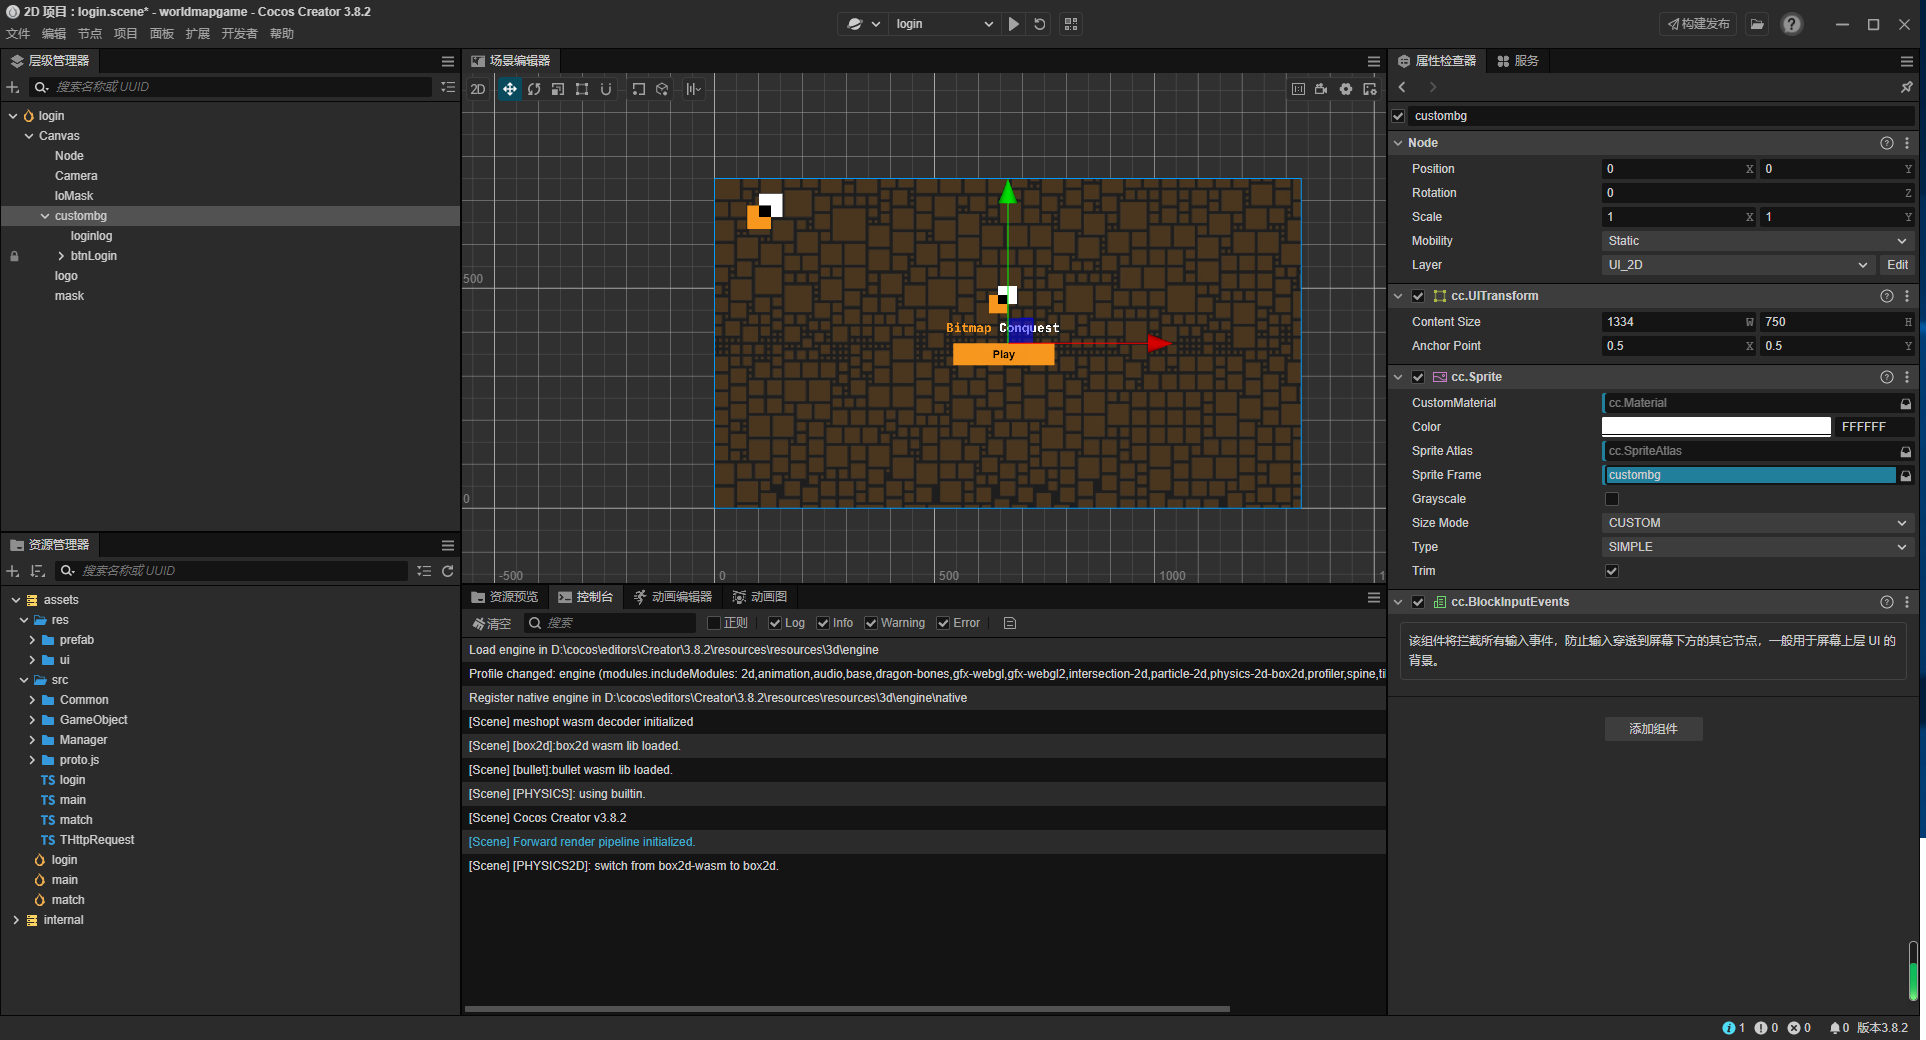The height and width of the screenshot is (1040, 1926).
Task: Open the Size Mode dropdown
Action: coord(1756,523)
